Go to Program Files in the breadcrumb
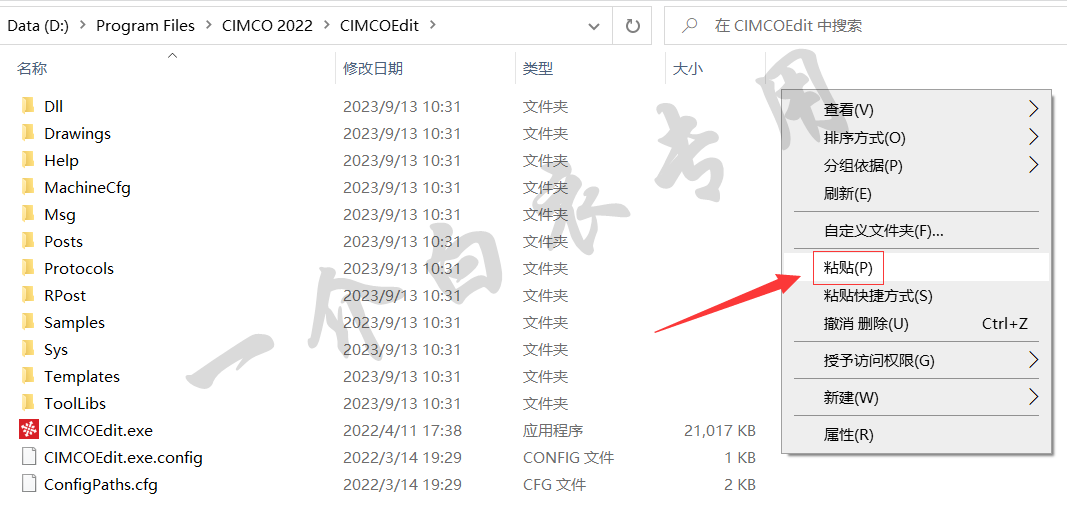 coord(145,26)
